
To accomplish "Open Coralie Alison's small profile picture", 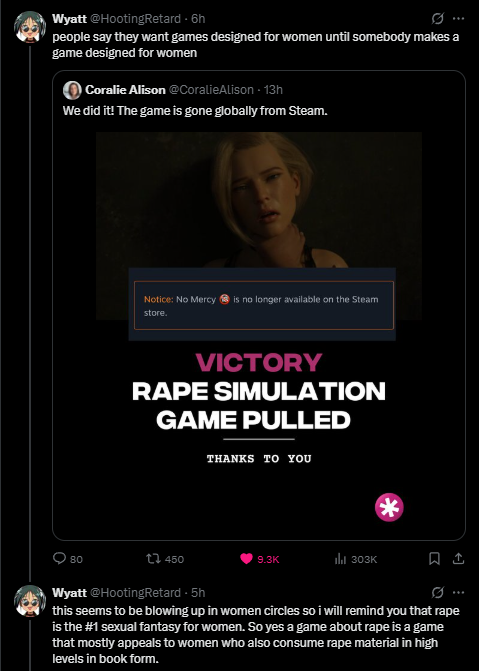I will (x=72, y=90).
